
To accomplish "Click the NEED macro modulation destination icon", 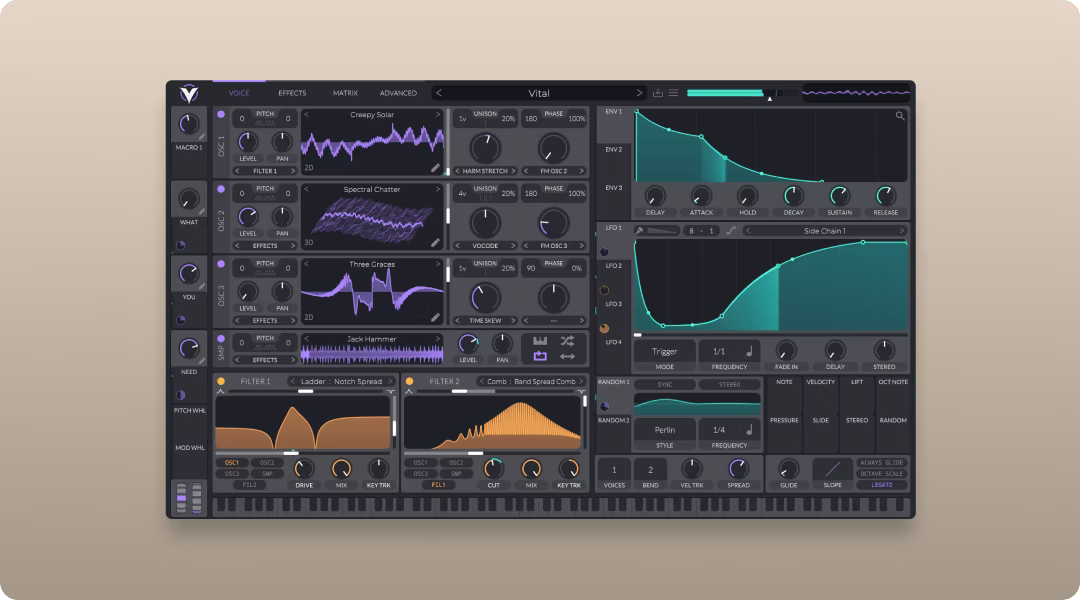I will (180, 395).
